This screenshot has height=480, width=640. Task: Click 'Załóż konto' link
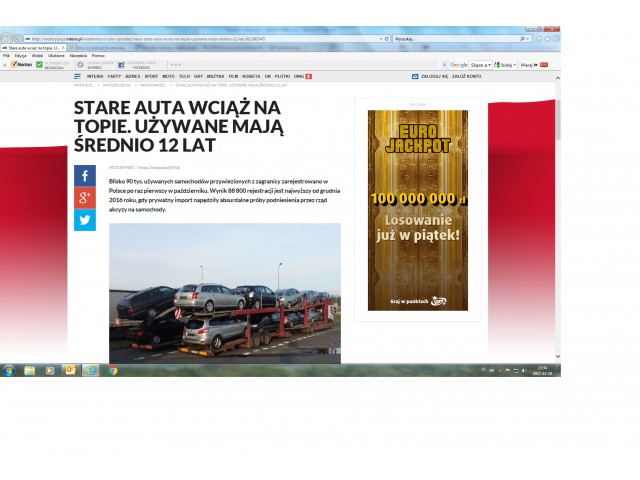466,76
